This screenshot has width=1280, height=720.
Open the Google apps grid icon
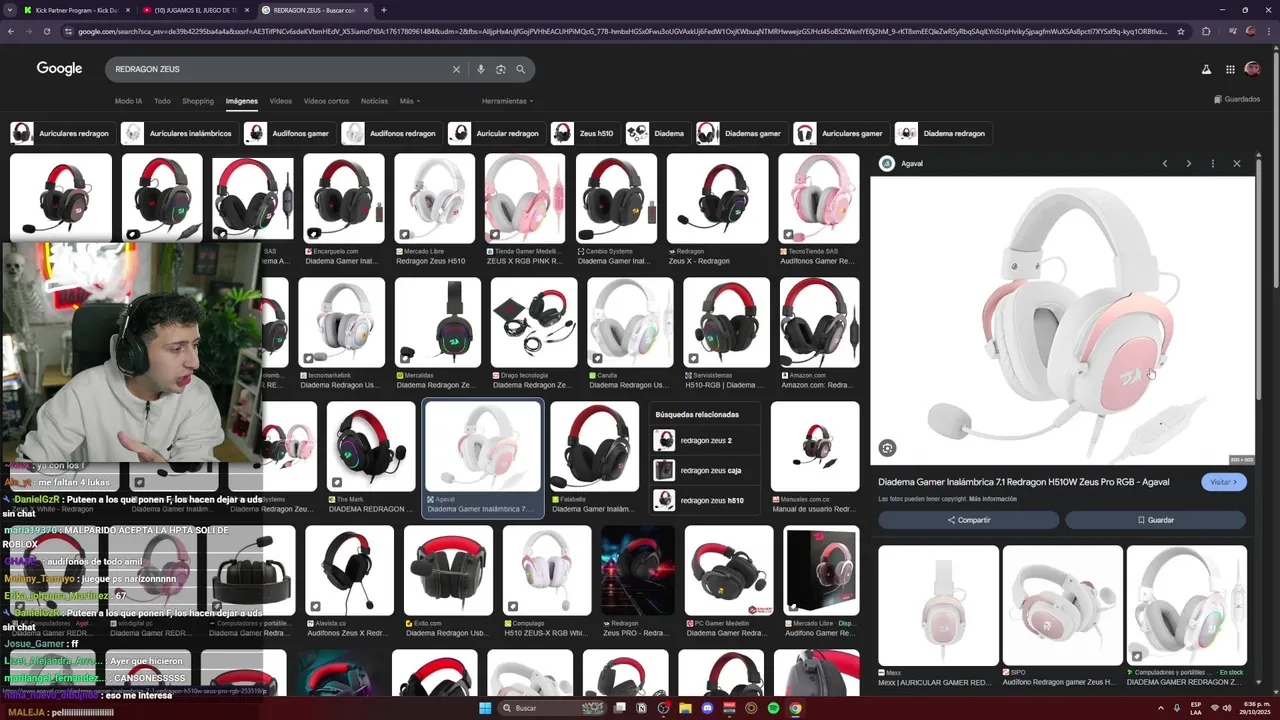(x=1229, y=69)
